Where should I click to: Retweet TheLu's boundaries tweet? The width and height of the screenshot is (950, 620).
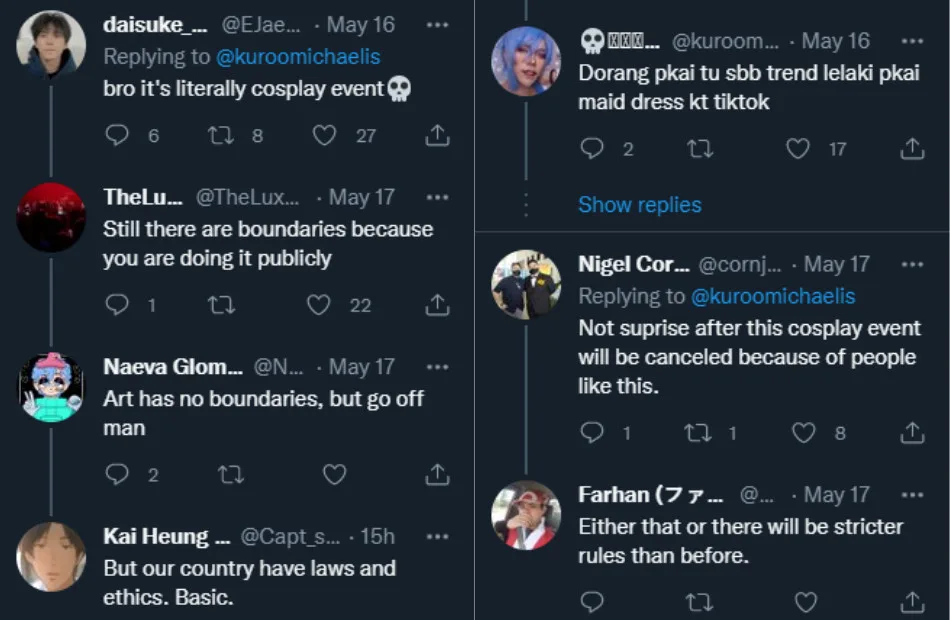pos(221,305)
